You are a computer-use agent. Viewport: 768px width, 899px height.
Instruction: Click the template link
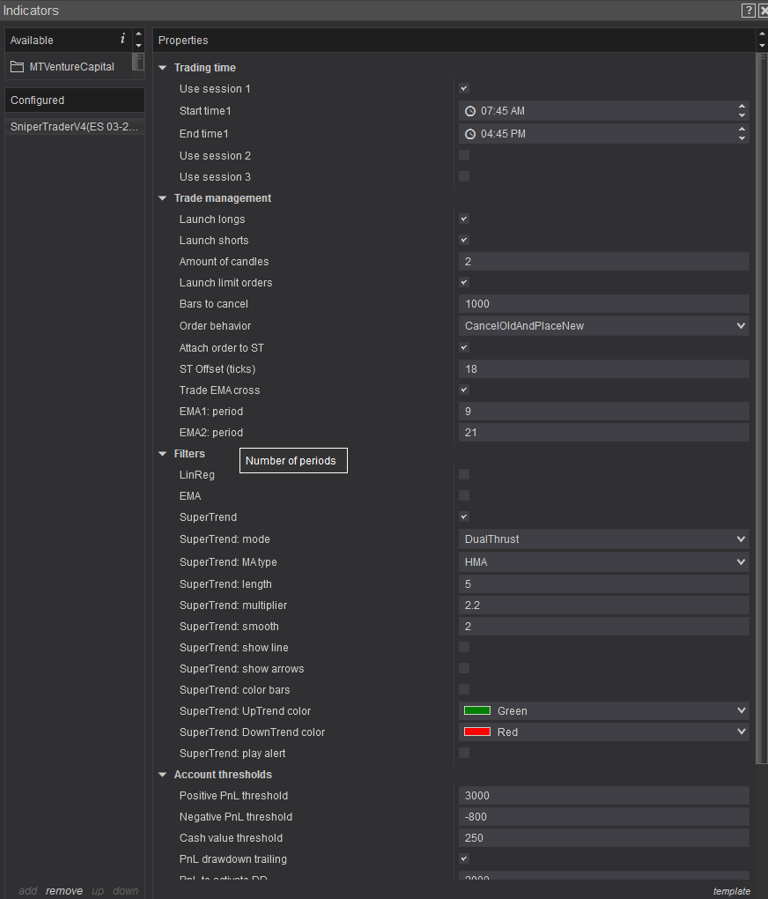(x=731, y=891)
